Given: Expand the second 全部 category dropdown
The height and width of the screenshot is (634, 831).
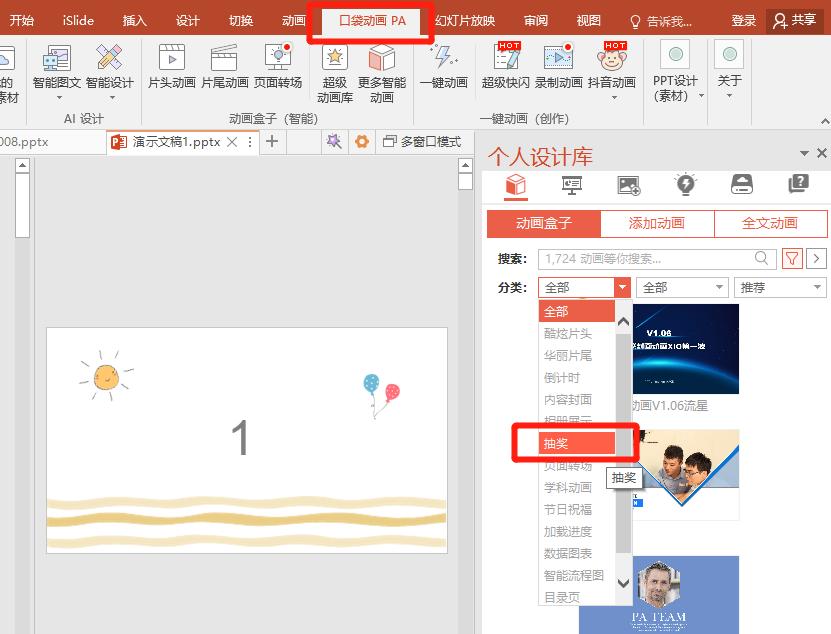Looking at the screenshot, I should click(682, 287).
